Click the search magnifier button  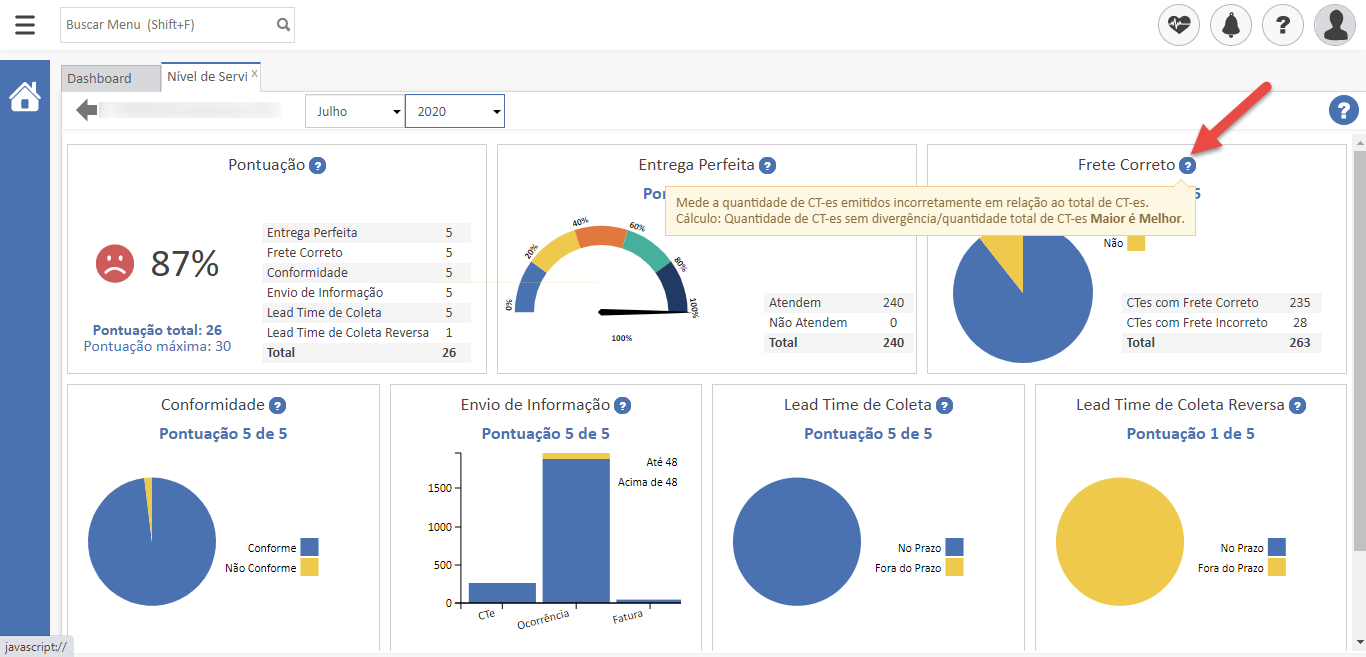[283, 25]
